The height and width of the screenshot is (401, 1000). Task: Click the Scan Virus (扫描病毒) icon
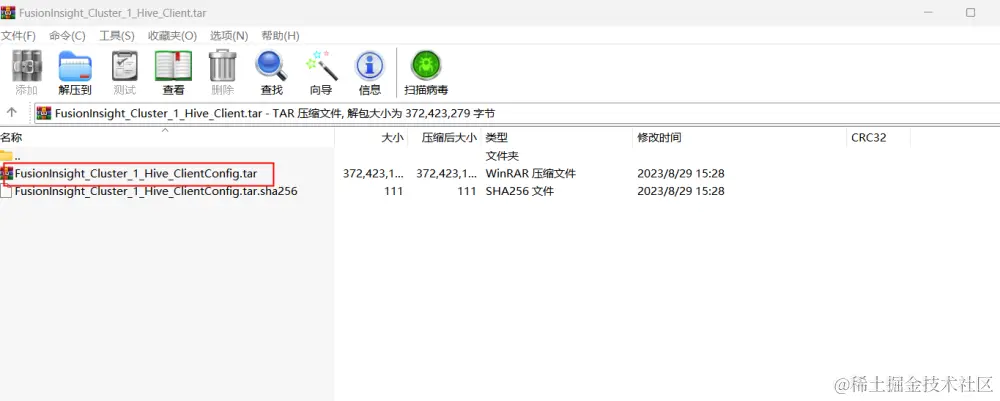(426, 66)
